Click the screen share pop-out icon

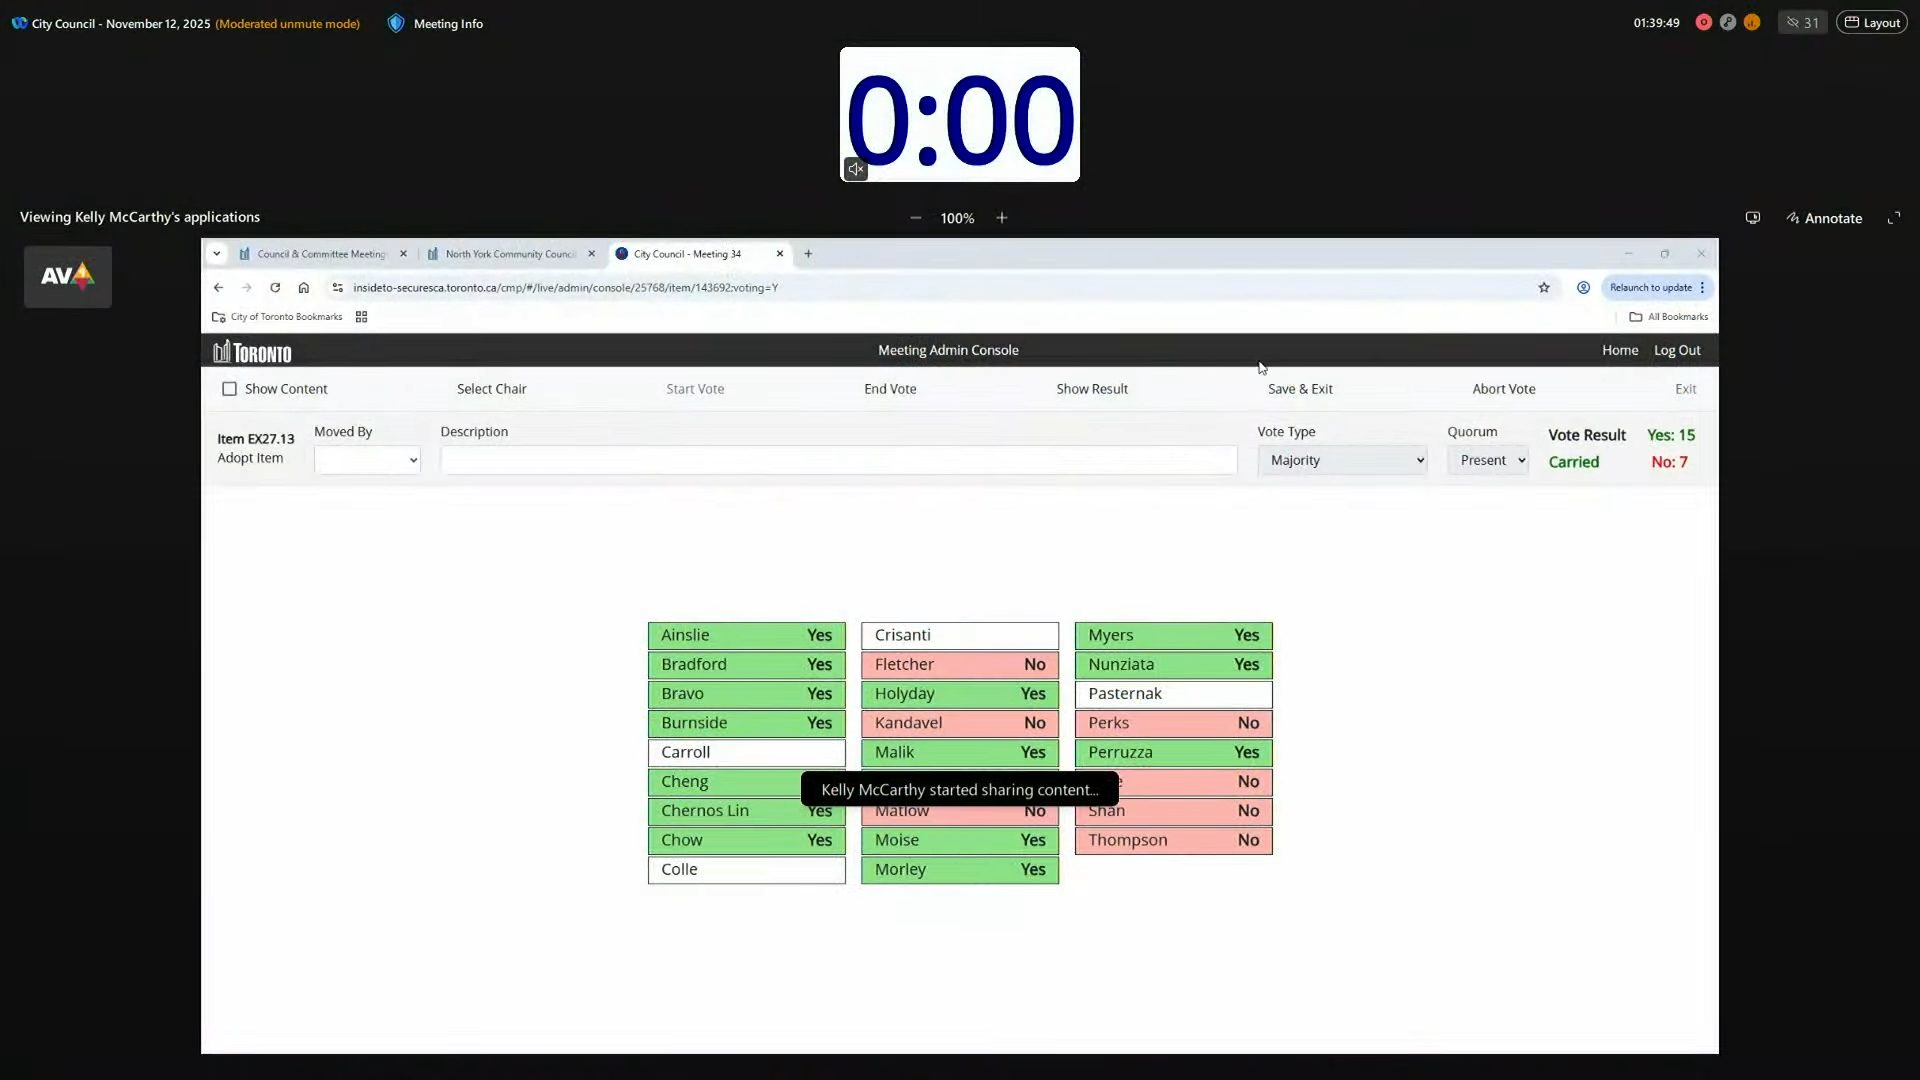point(1752,217)
